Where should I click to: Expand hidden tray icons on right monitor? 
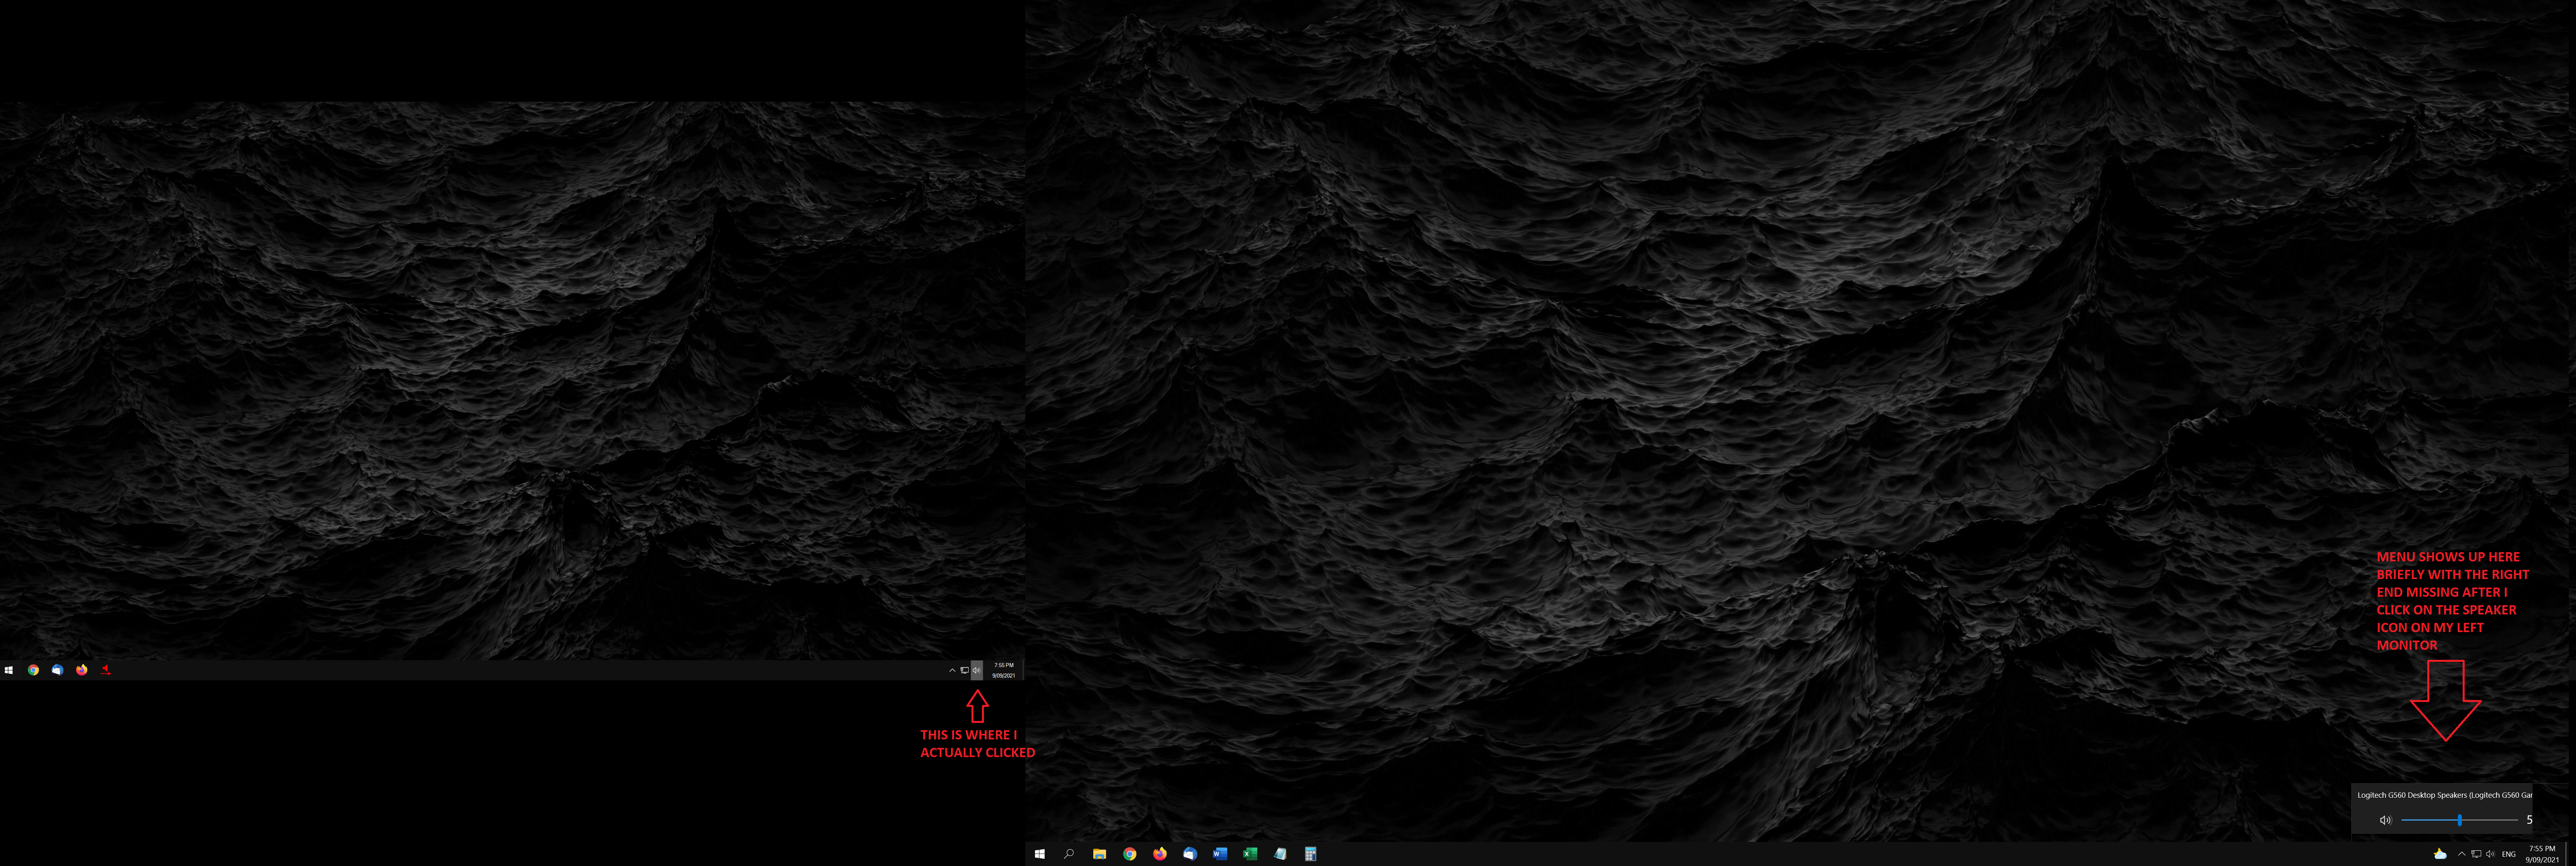[2461, 854]
